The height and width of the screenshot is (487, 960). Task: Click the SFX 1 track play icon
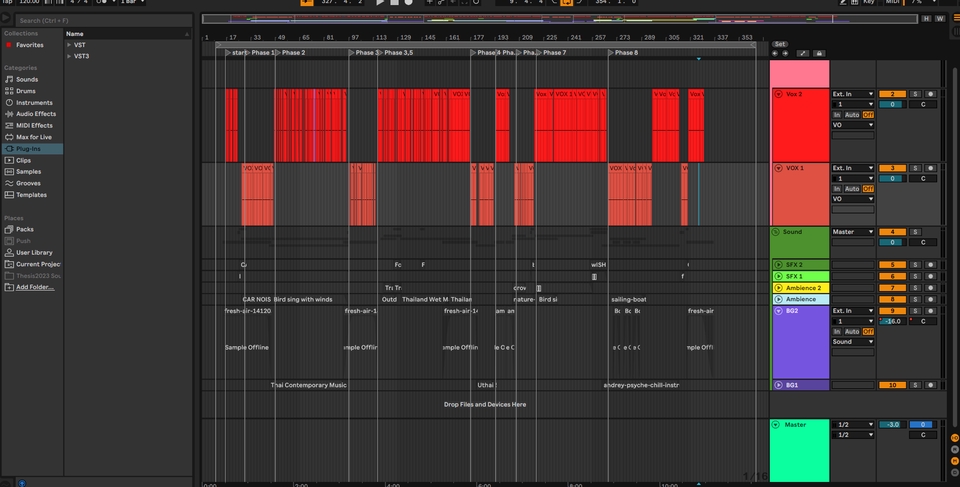(778, 276)
